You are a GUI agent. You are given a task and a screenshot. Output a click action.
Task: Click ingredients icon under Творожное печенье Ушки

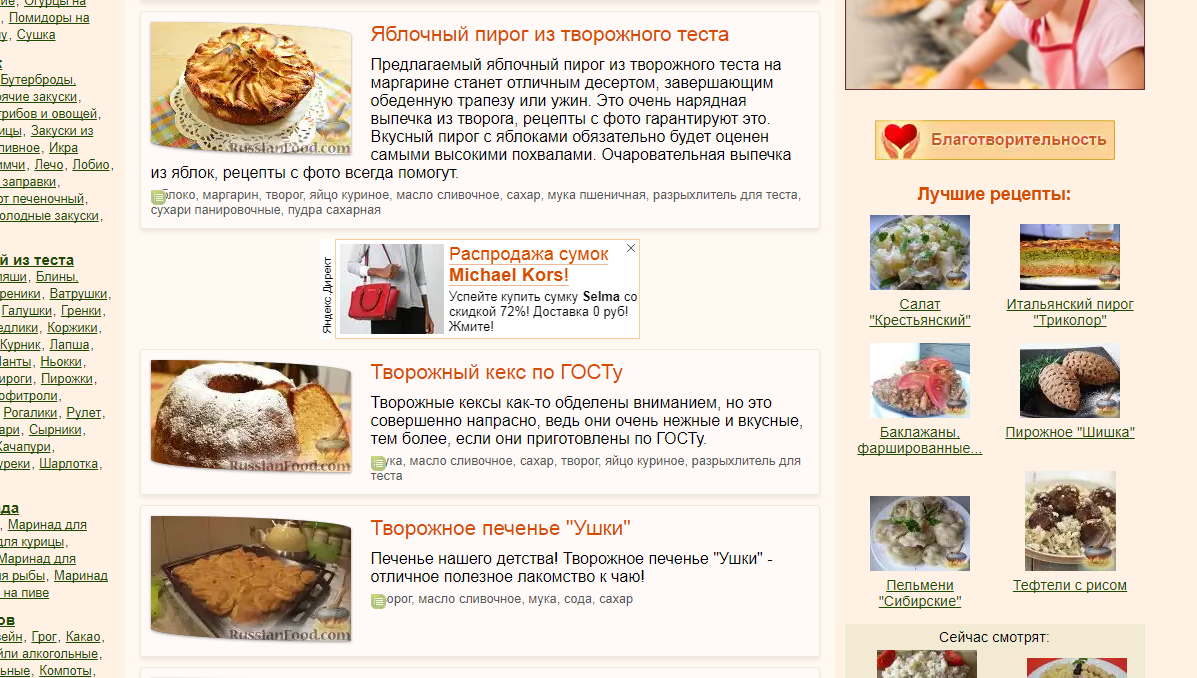point(378,601)
